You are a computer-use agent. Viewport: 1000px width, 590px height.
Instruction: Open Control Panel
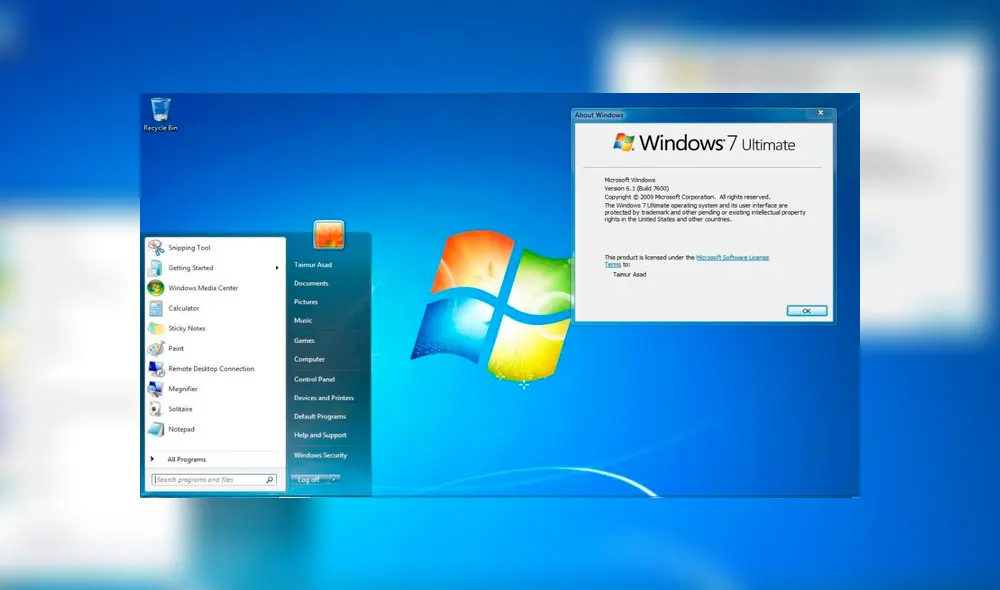tap(314, 379)
